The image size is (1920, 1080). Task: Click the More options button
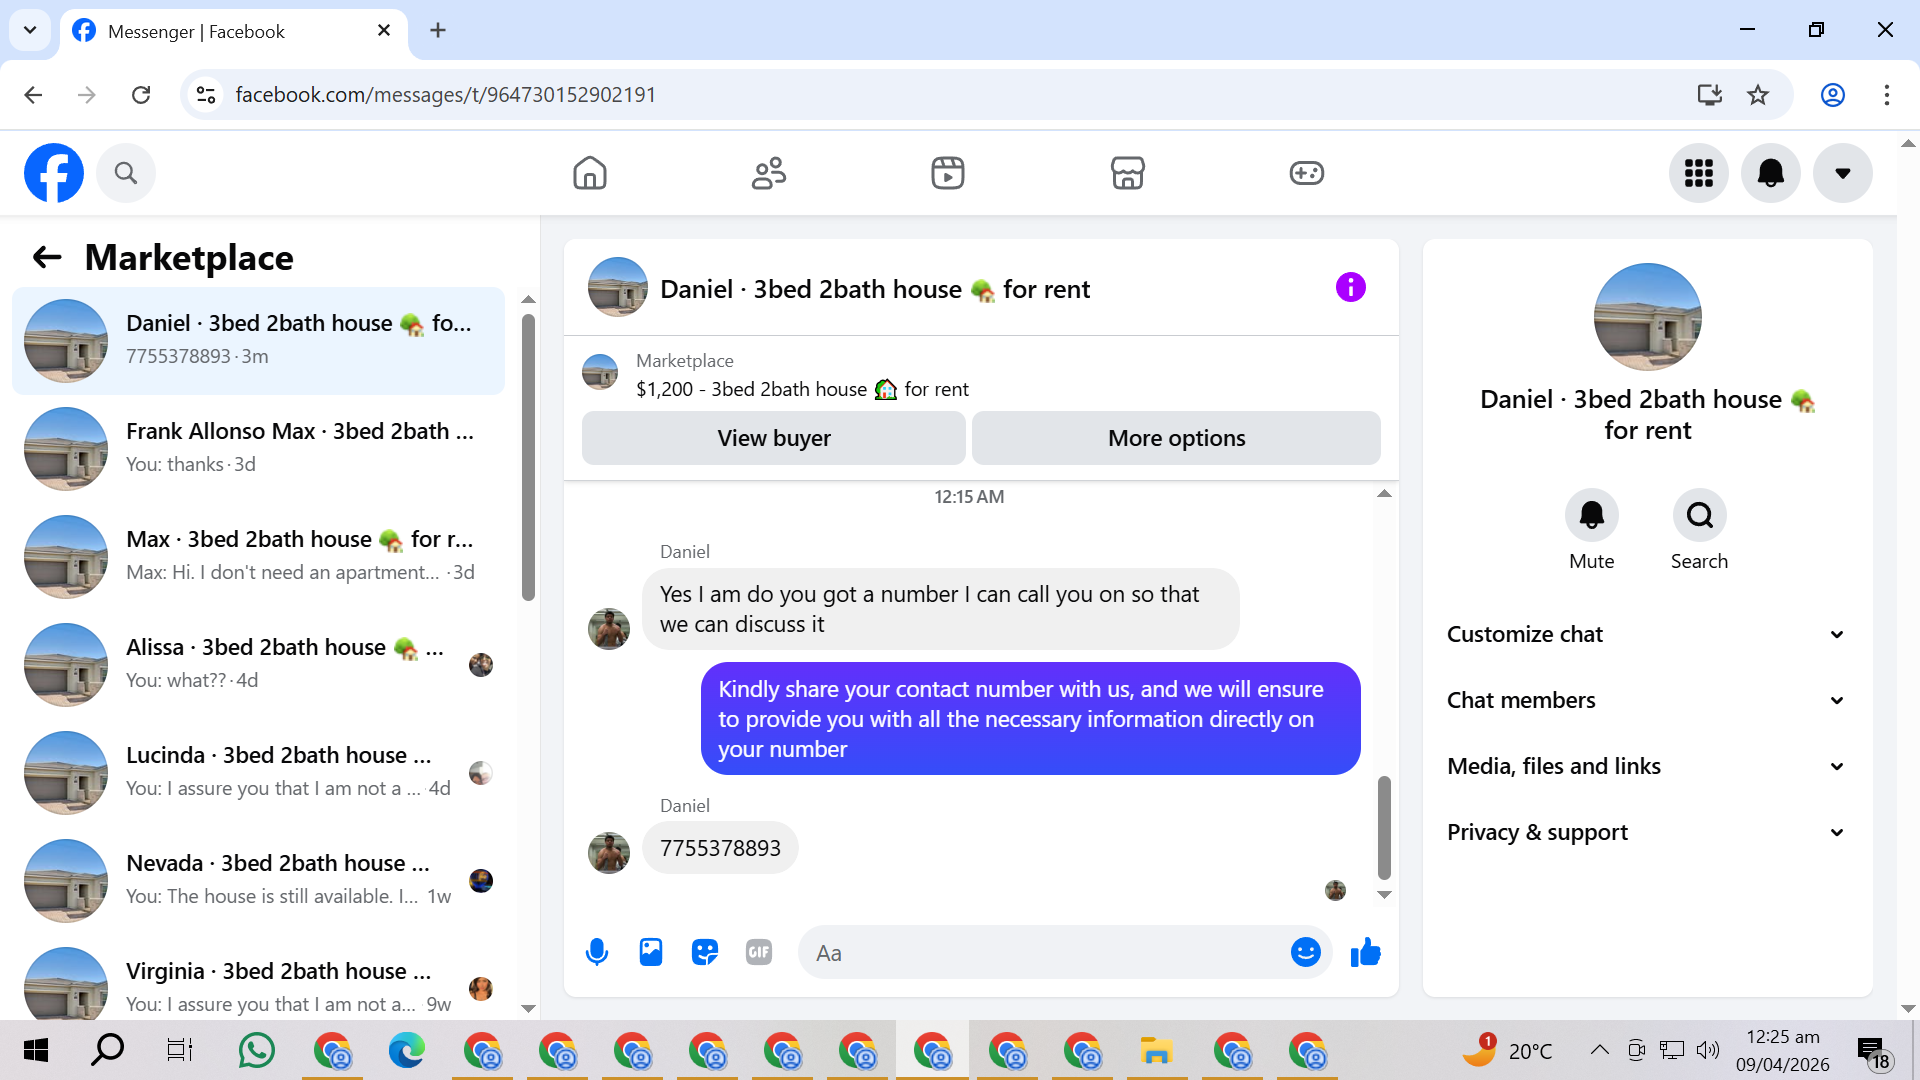tap(1176, 438)
